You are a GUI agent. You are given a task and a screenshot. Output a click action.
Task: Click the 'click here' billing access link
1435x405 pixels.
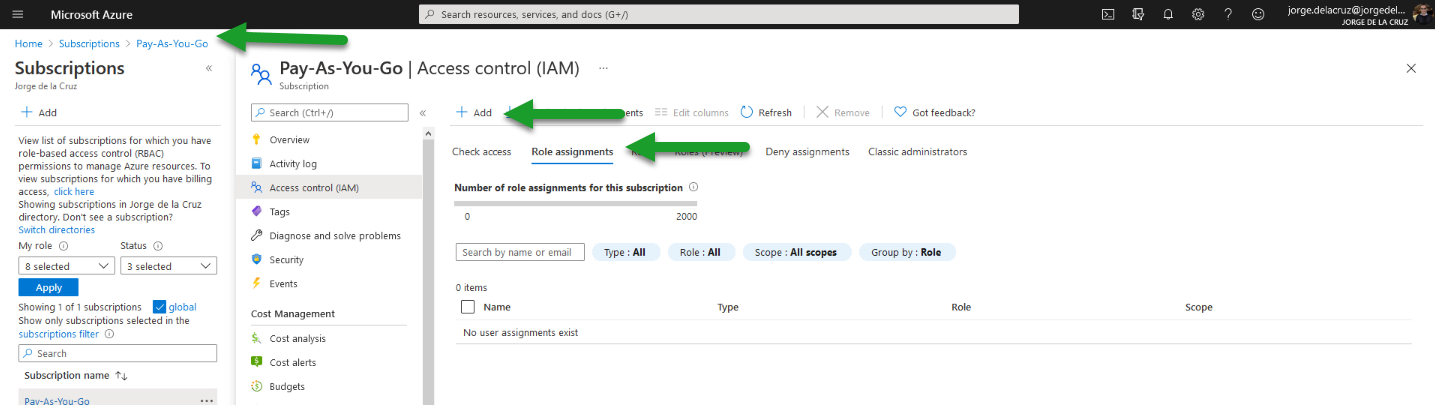tap(74, 191)
